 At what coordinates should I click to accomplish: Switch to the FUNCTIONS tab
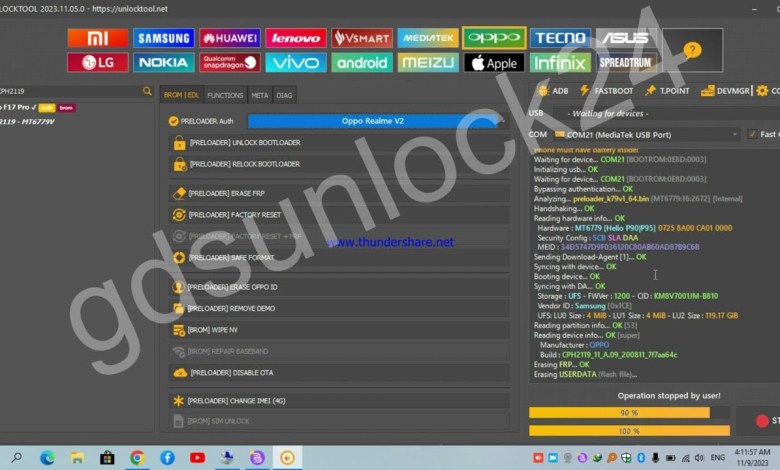(x=225, y=95)
